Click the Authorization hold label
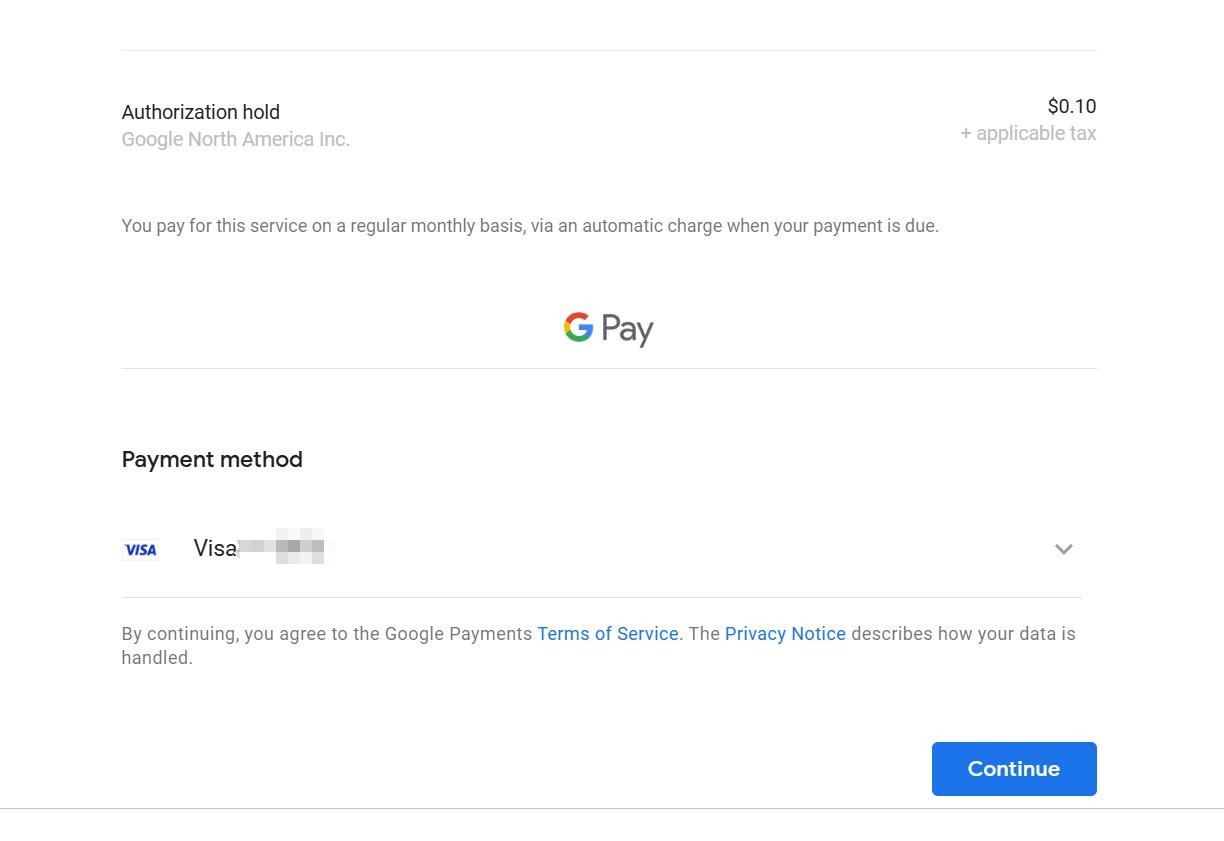 (201, 112)
